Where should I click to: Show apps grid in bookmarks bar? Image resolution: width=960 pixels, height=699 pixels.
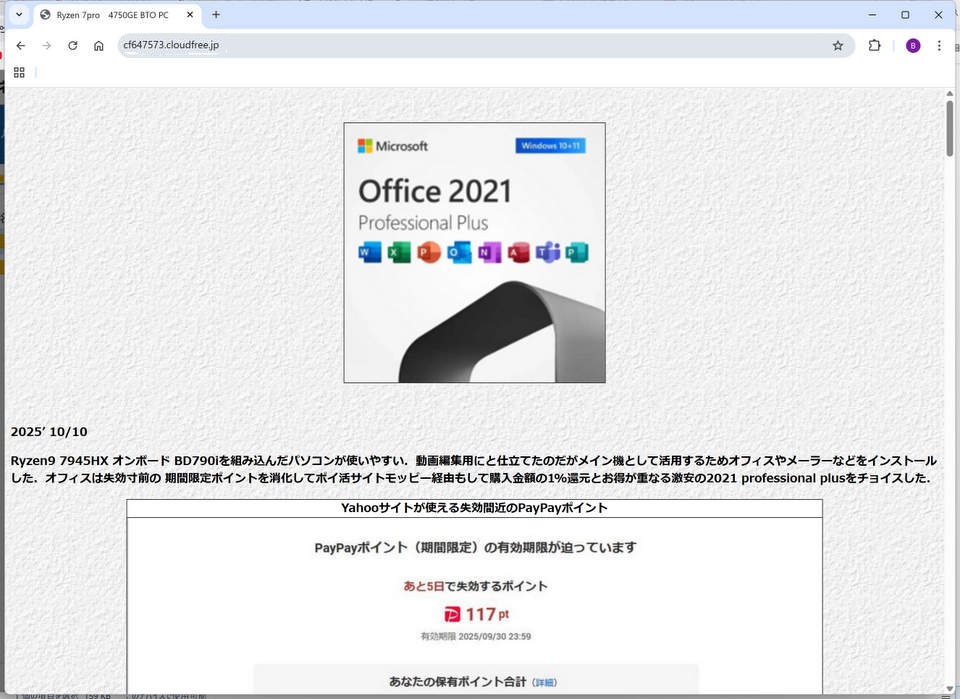pyautogui.click(x=19, y=72)
